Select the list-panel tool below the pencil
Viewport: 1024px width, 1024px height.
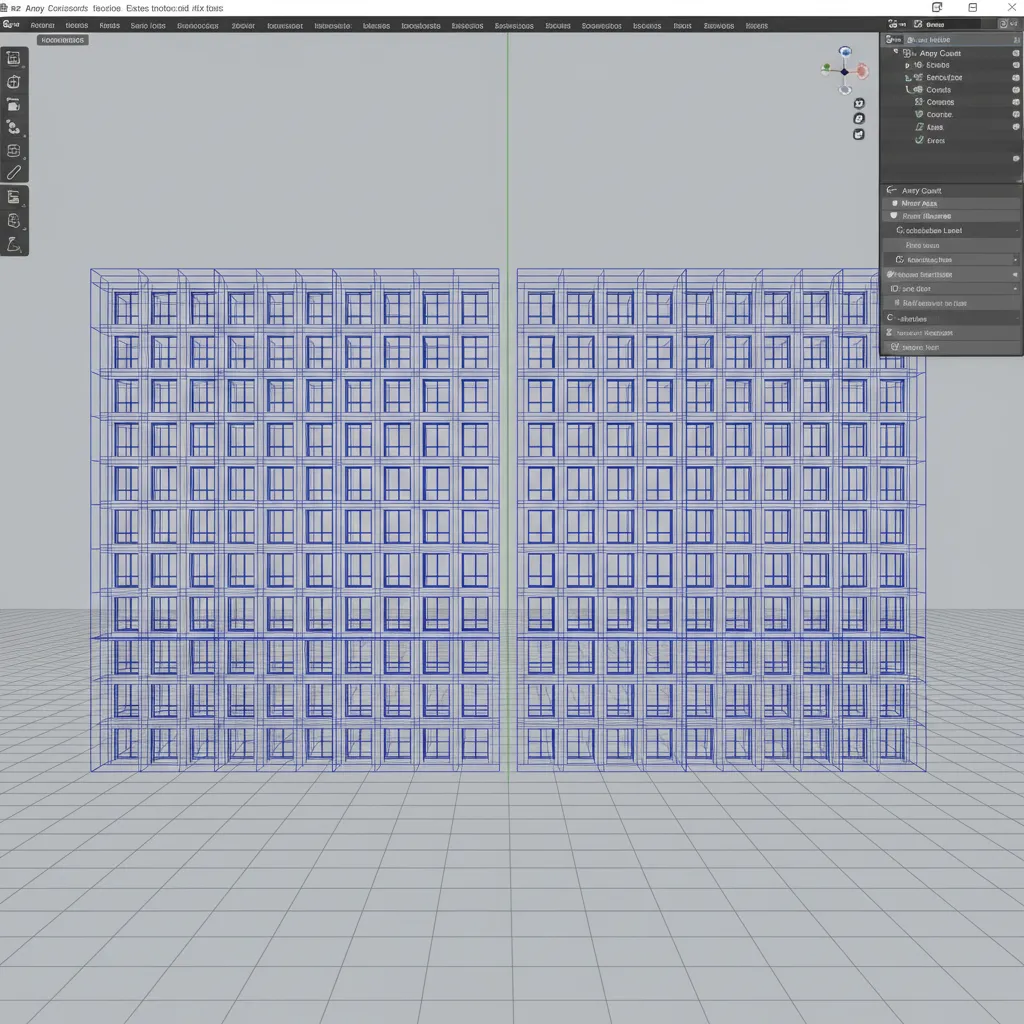coord(14,197)
